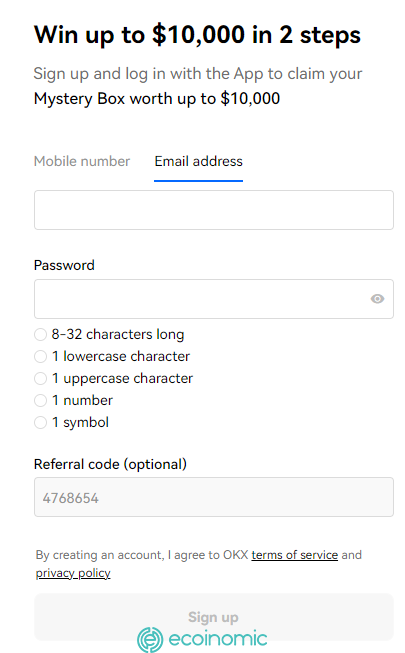Image resolution: width=405 pixels, height=653 pixels.
Task: Click the ecoinomic watermark text
Action: click(218, 639)
